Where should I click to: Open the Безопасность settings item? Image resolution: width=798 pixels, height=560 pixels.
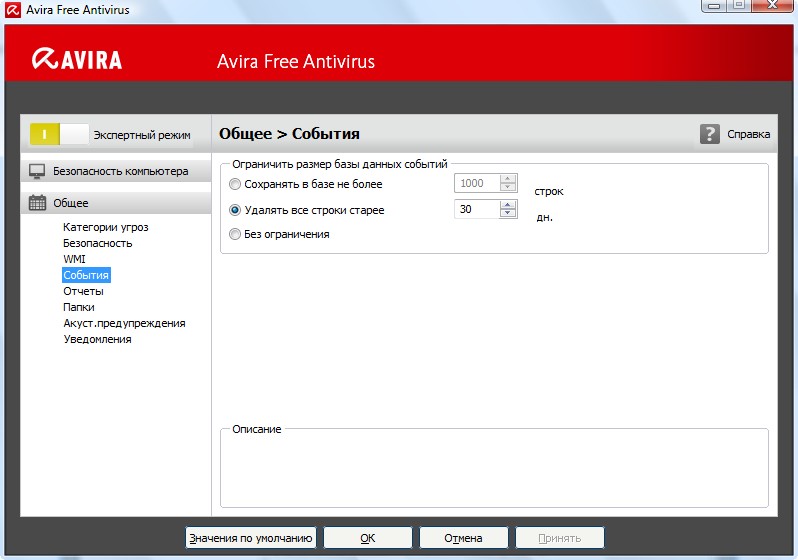(x=97, y=243)
